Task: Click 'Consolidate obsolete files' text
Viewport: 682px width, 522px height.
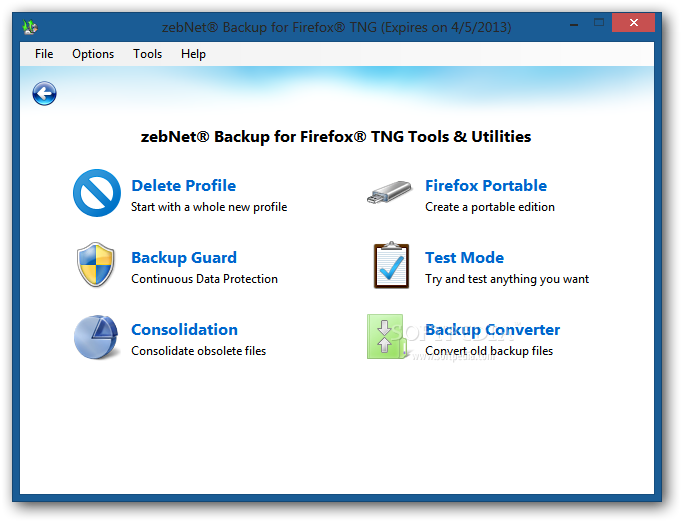Action: click(198, 351)
